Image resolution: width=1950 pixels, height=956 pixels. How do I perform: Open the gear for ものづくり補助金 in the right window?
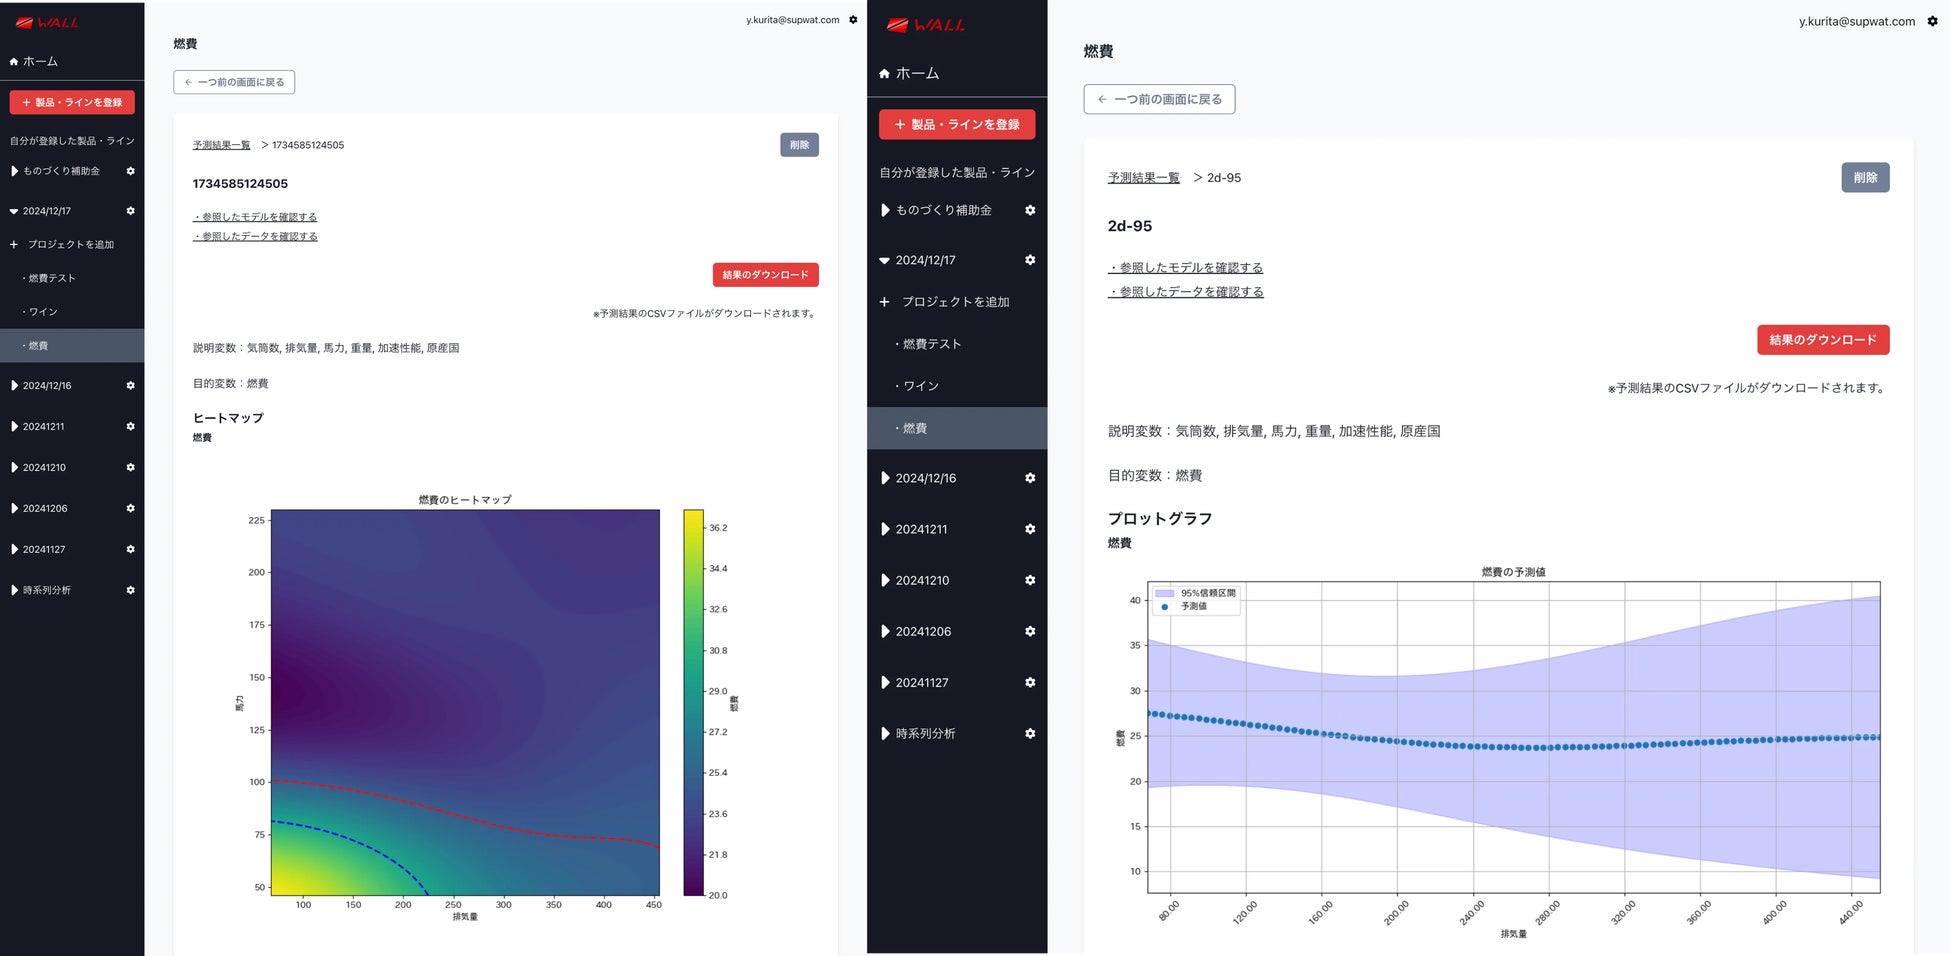coord(1030,210)
